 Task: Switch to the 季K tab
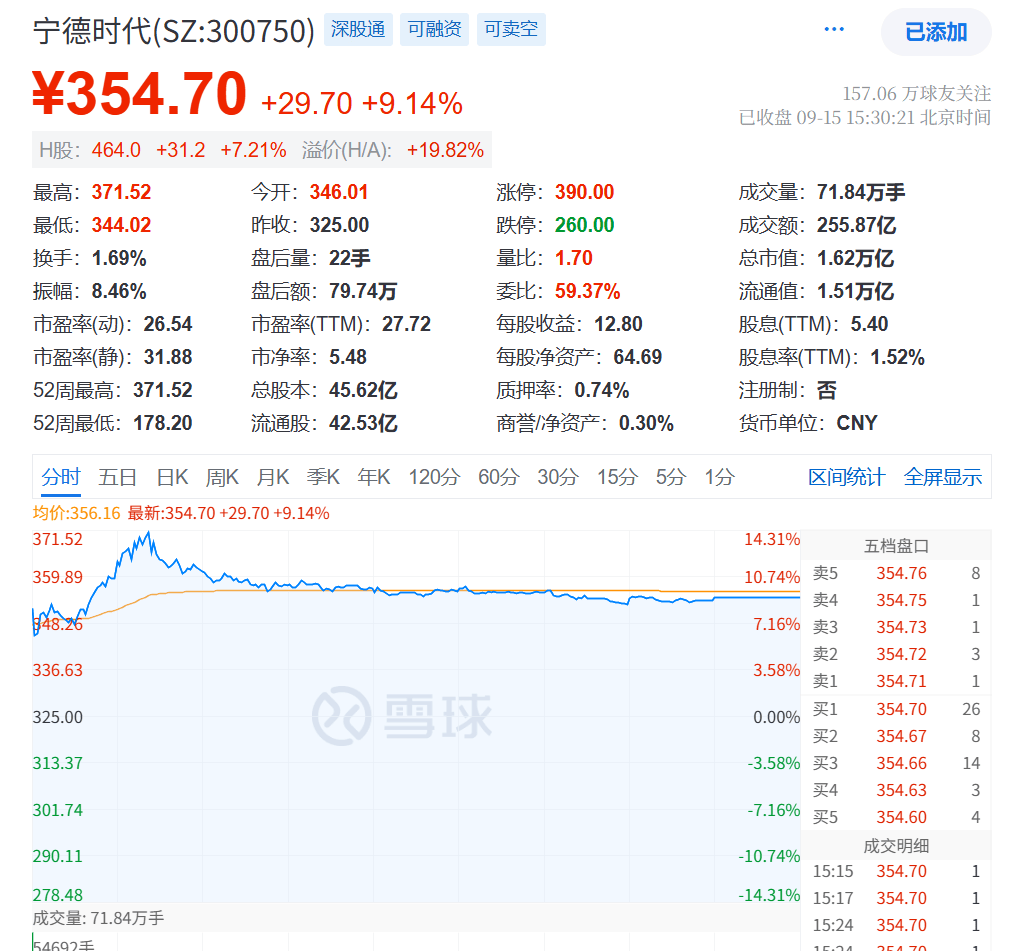323,477
